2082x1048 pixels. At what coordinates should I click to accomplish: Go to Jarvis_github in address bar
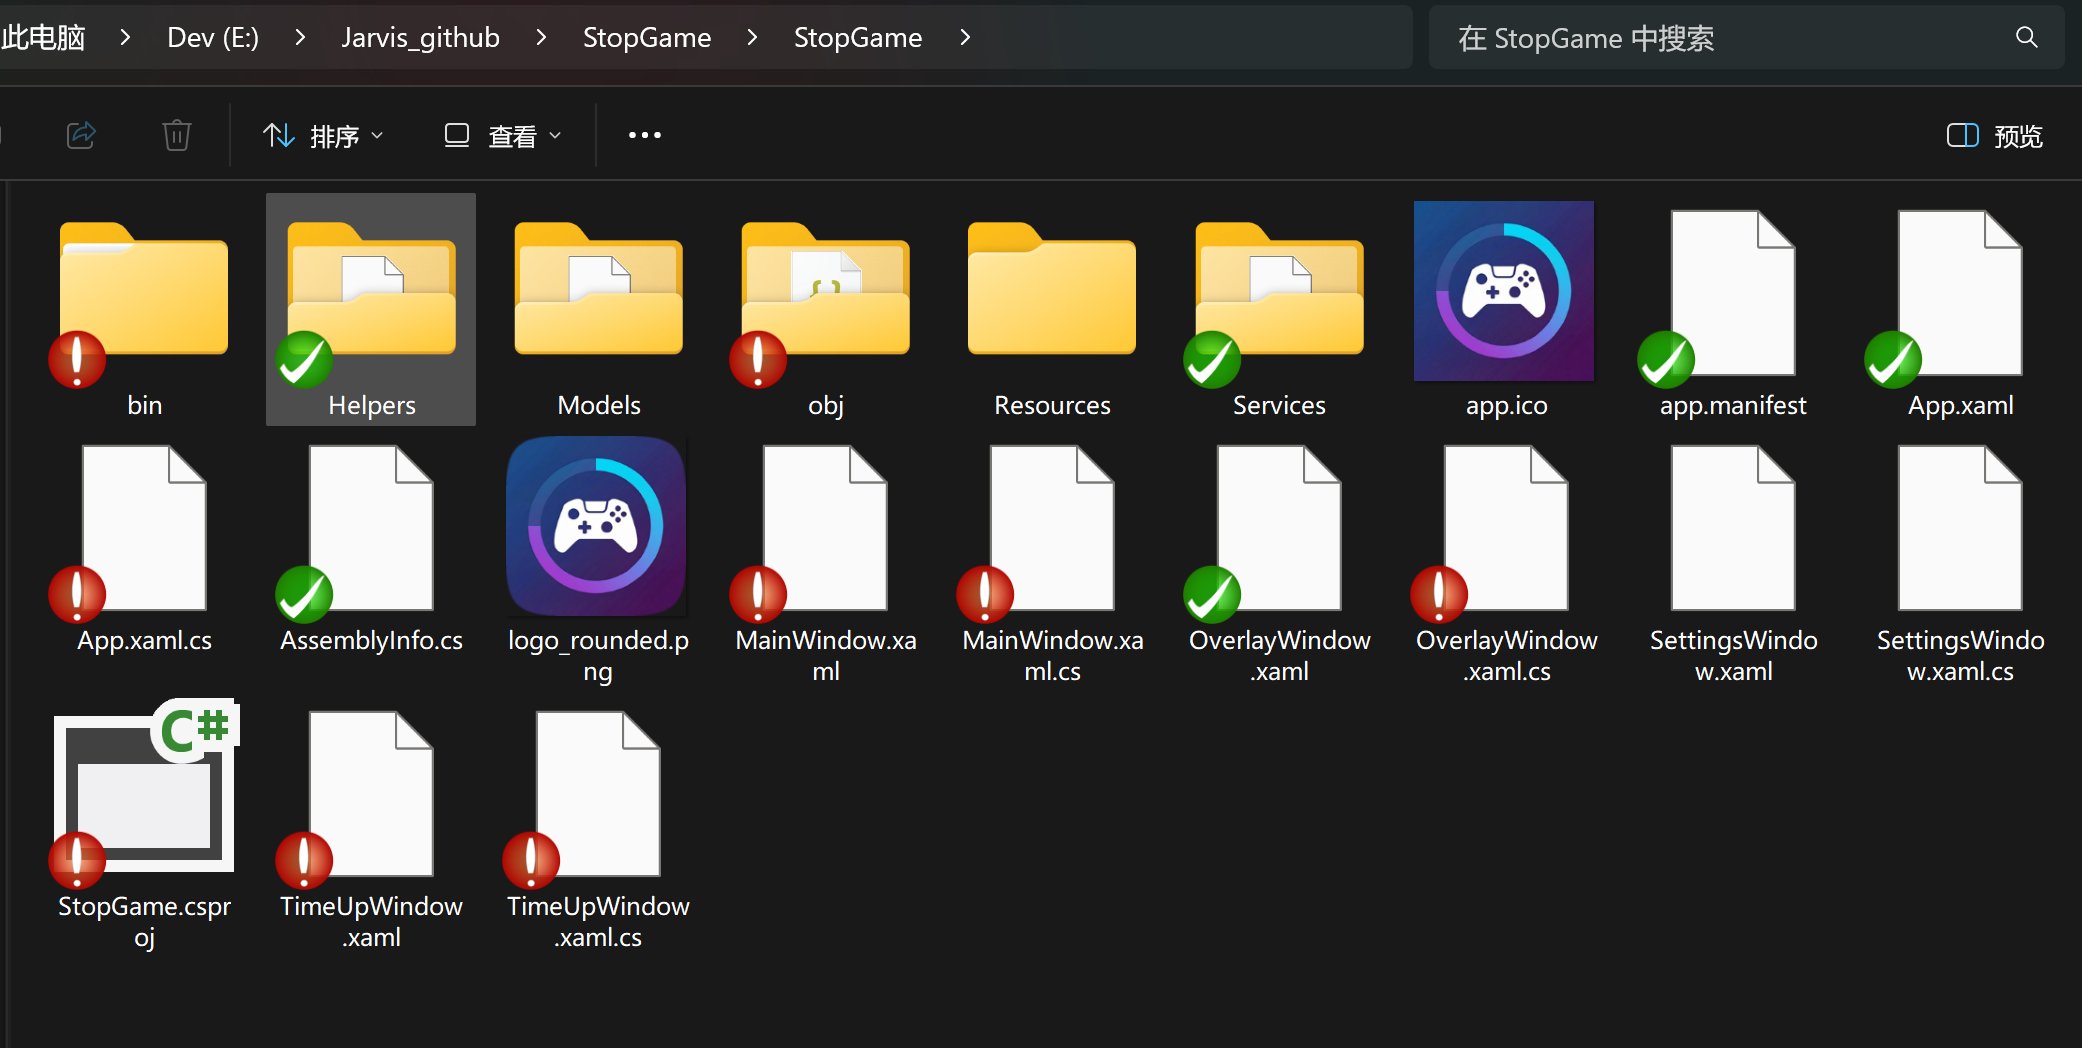click(x=420, y=38)
